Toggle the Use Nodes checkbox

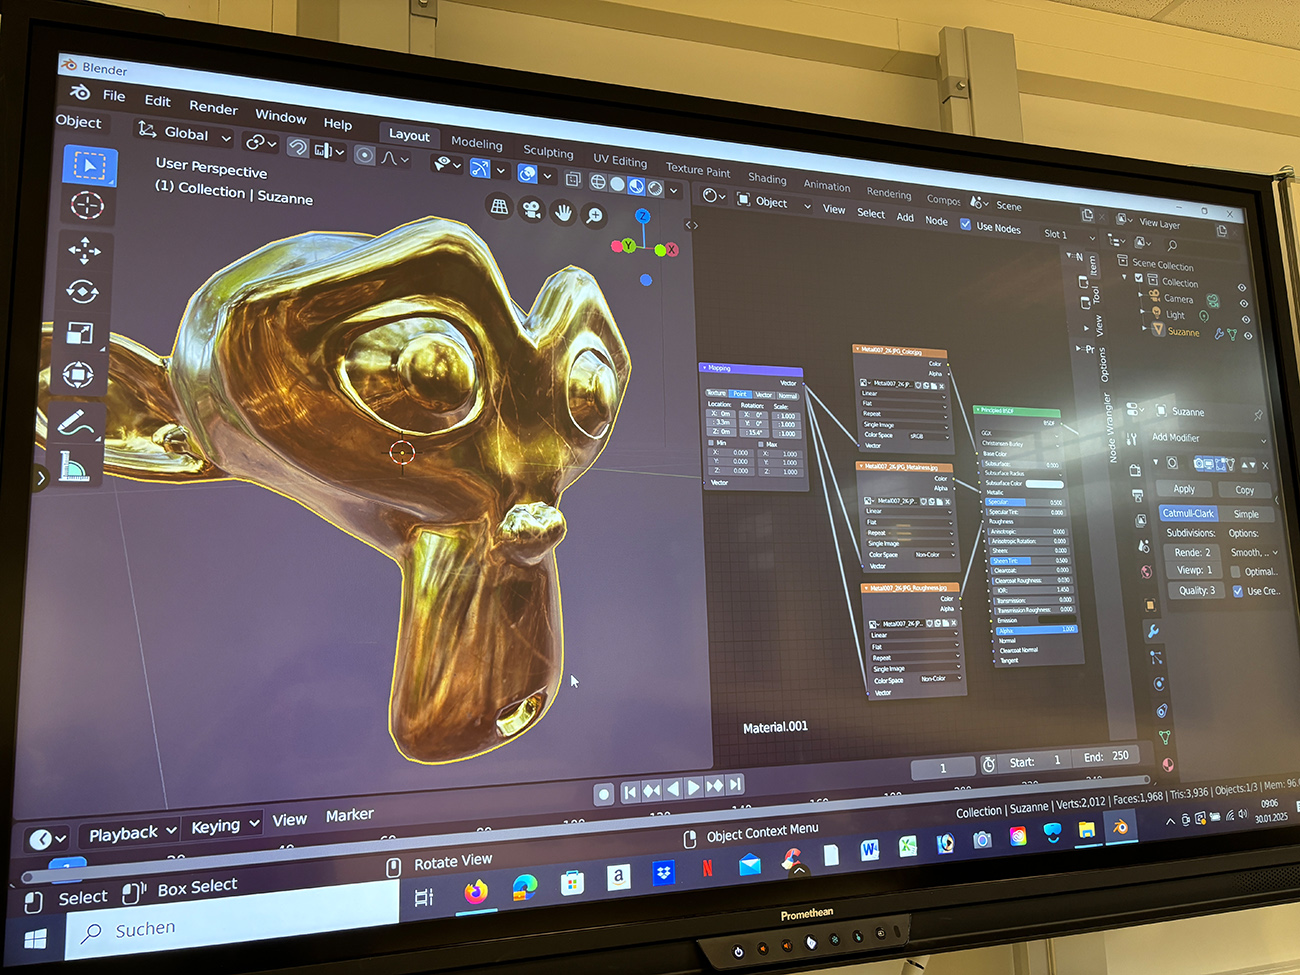coord(965,224)
